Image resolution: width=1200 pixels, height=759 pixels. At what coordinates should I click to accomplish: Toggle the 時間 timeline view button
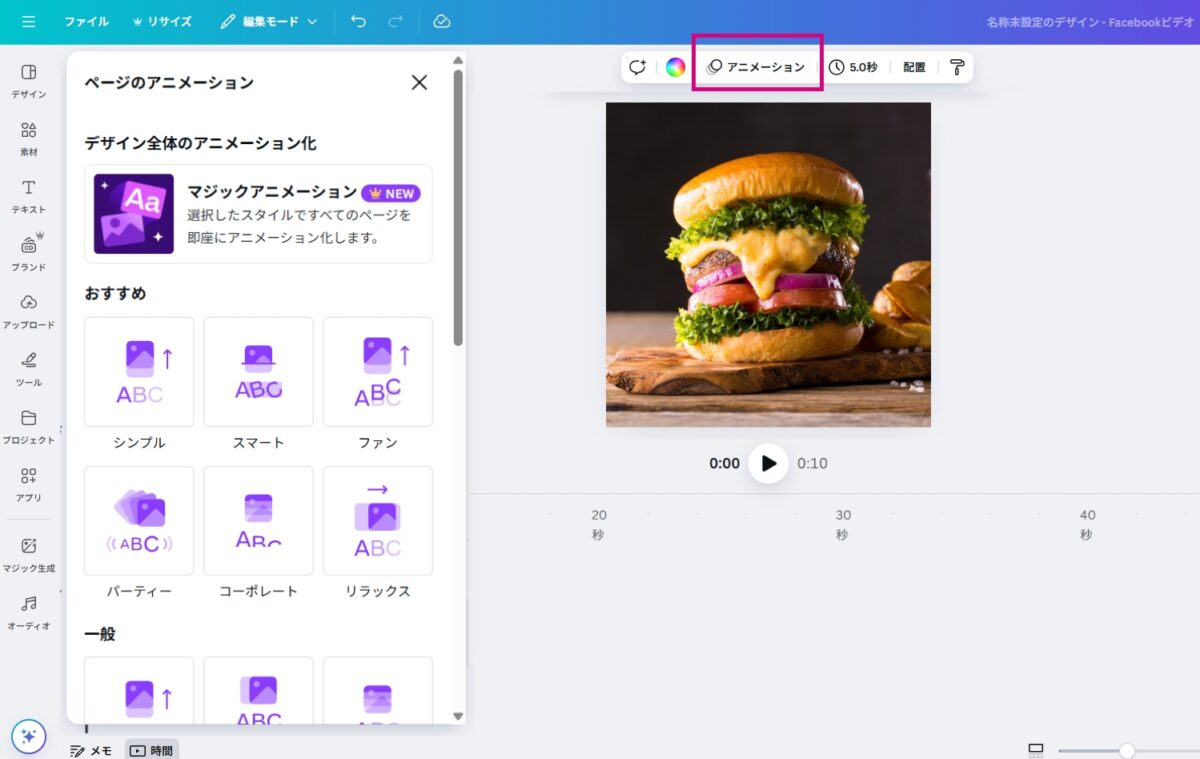(152, 750)
